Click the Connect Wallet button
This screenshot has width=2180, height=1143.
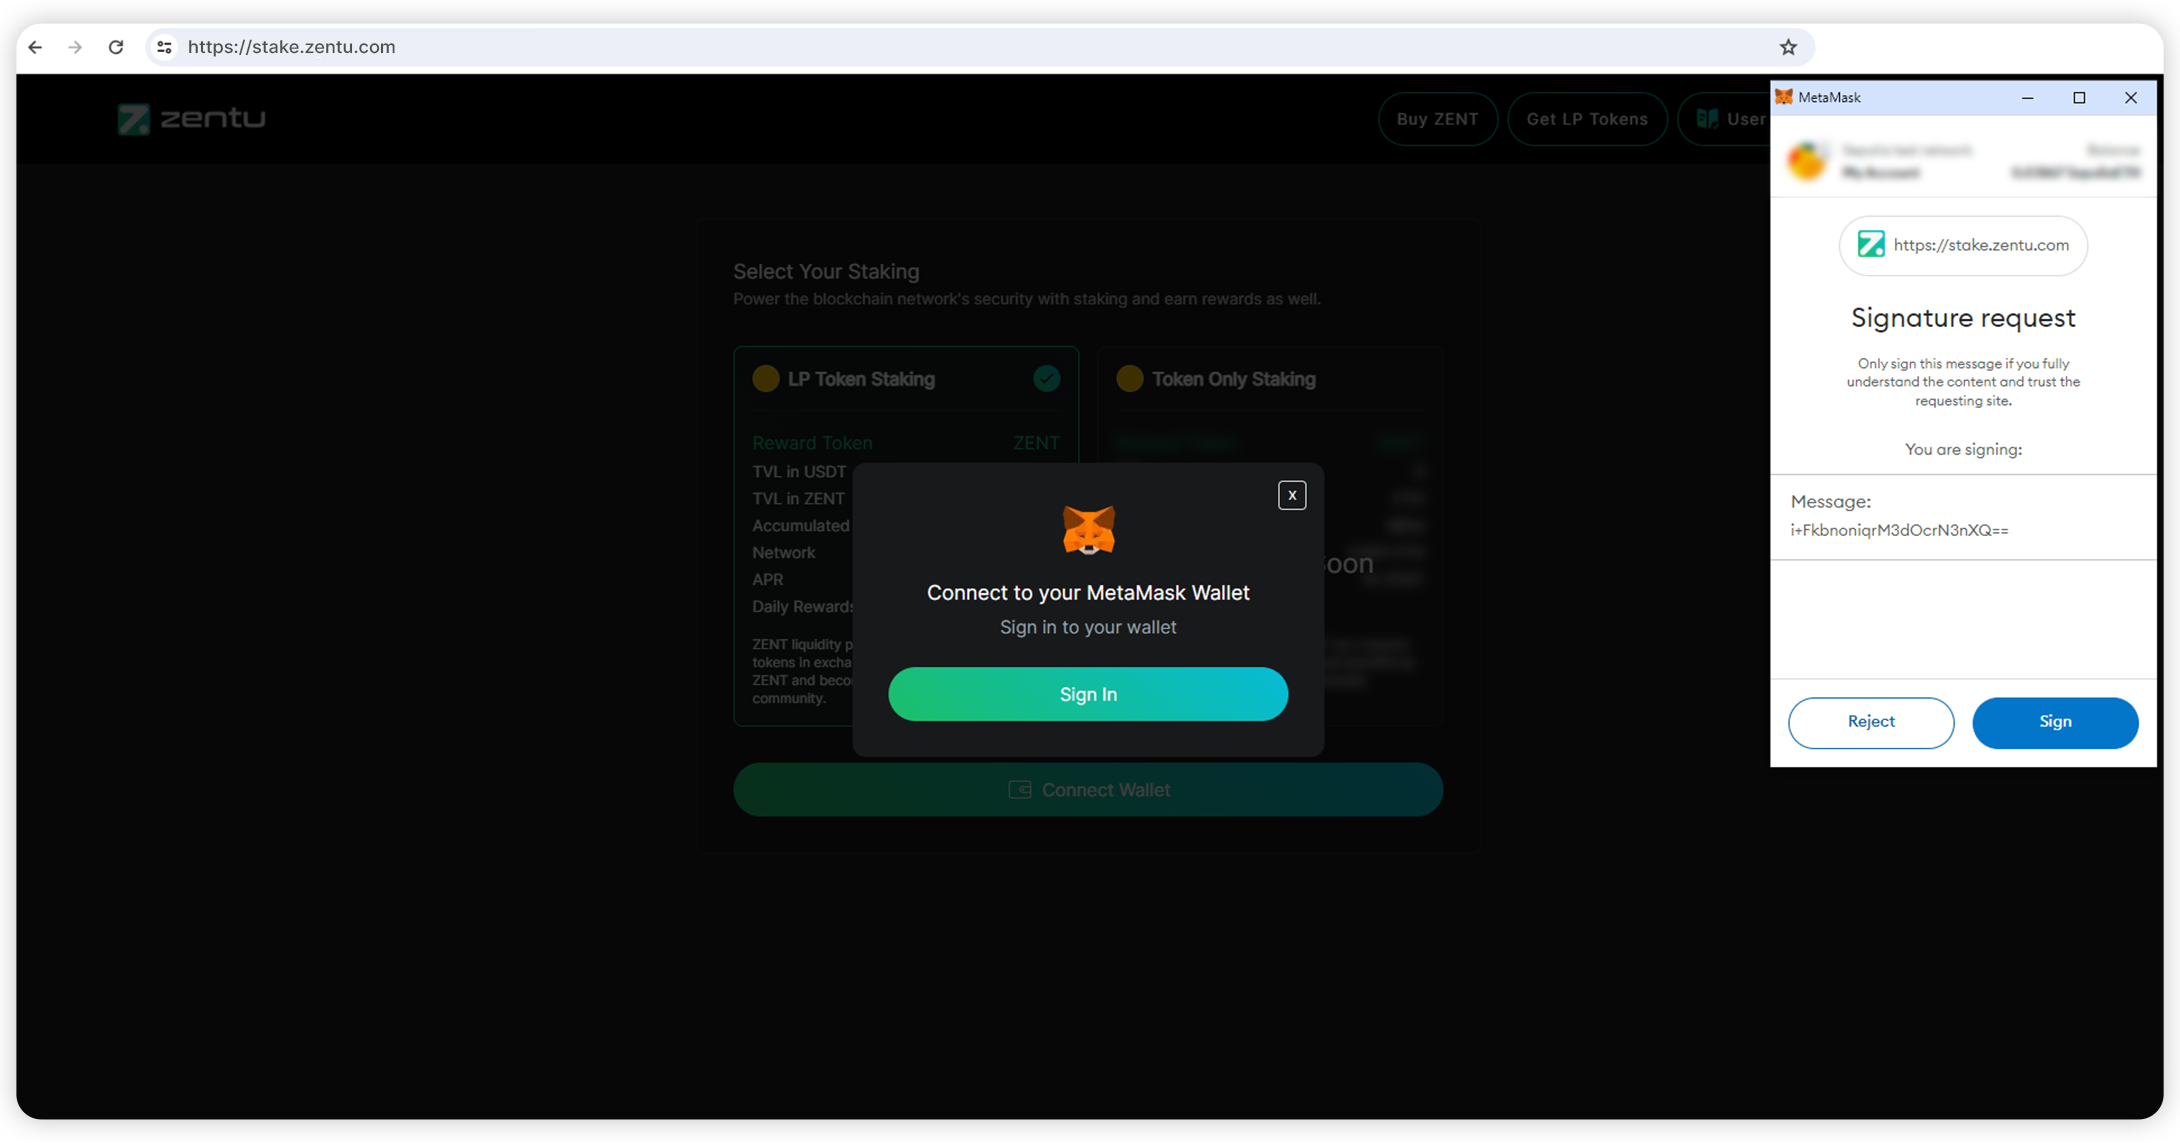[x=1088, y=790]
